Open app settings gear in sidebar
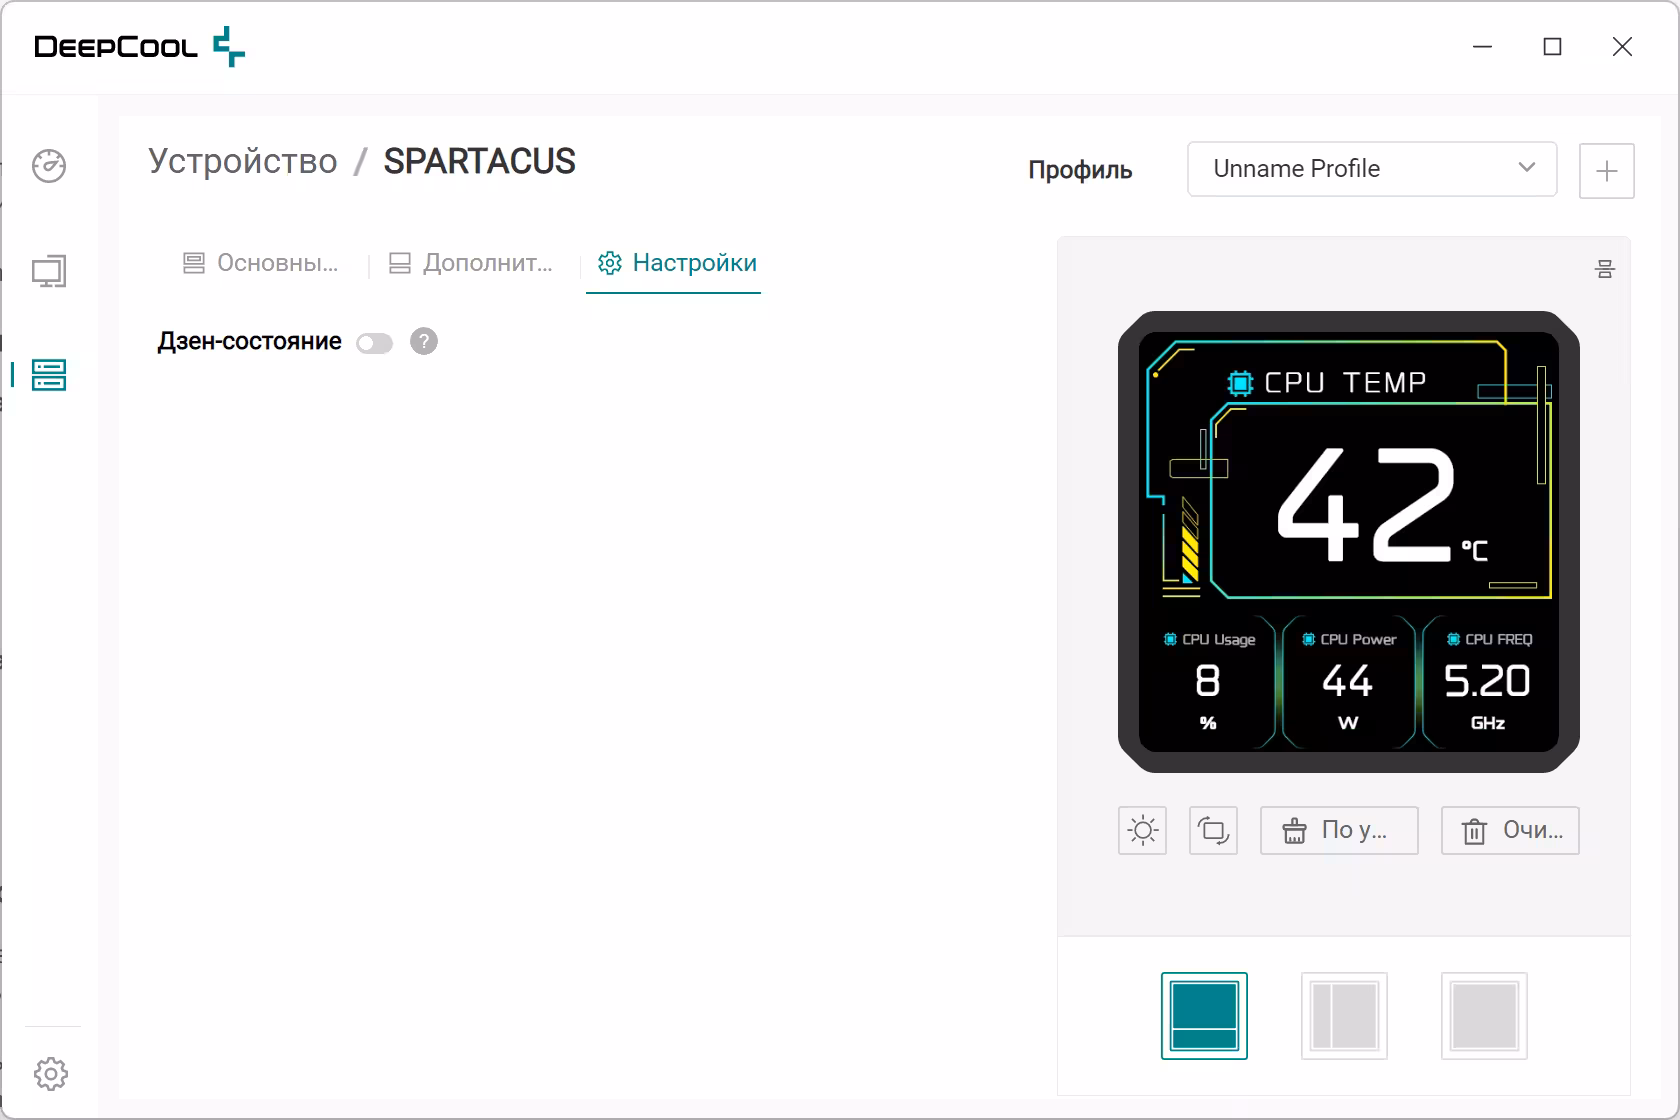1680x1120 pixels. (51, 1074)
